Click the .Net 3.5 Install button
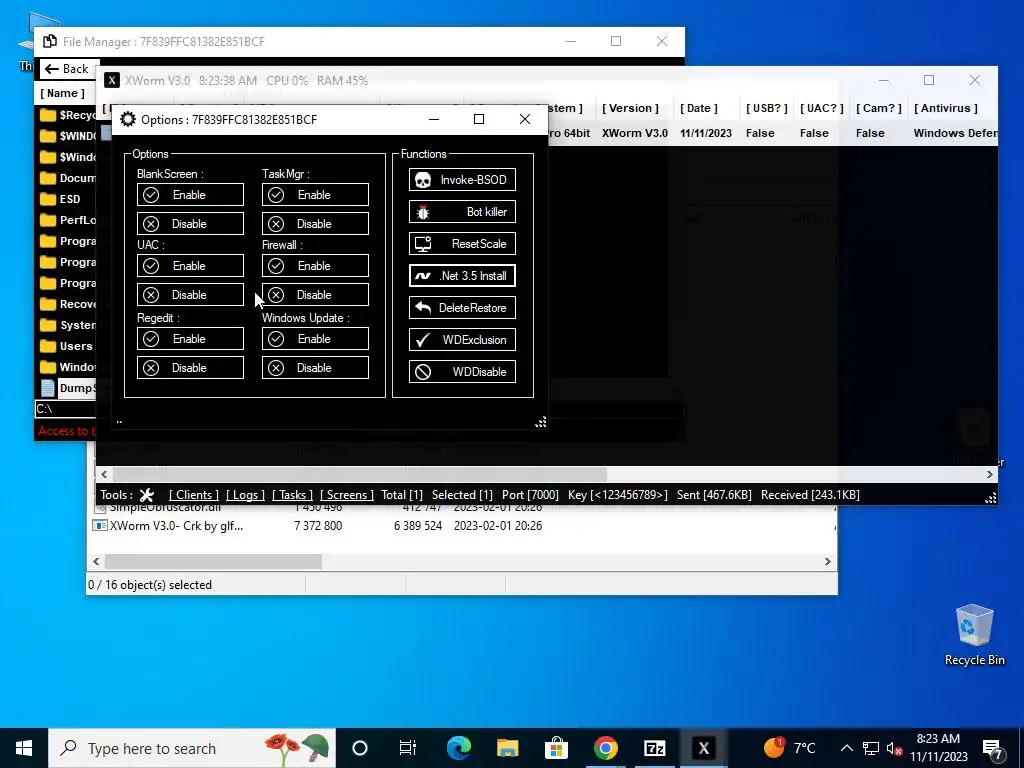This screenshot has width=1024, height=768. 462,276
